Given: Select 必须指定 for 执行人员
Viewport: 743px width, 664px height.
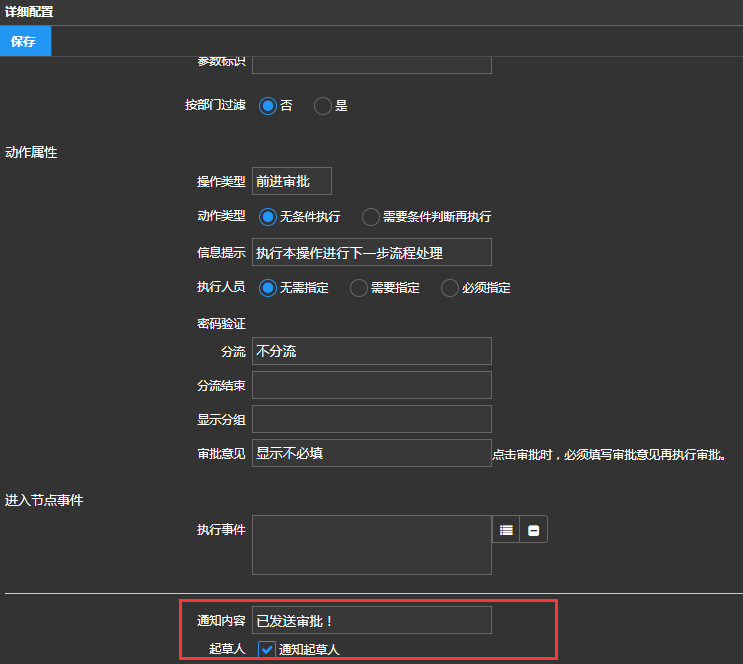Looking at the screenshot, I should click(450, 288).
